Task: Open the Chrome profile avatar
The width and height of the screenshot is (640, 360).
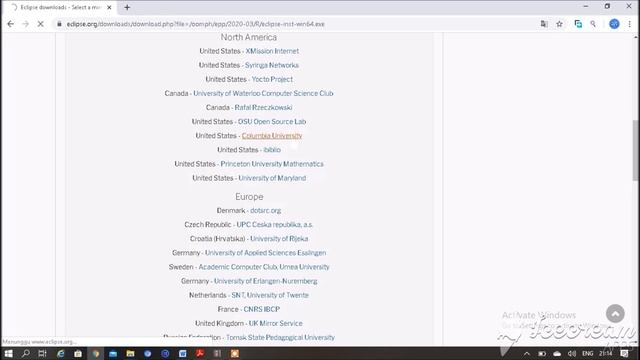Action: [x=614, y=24]
